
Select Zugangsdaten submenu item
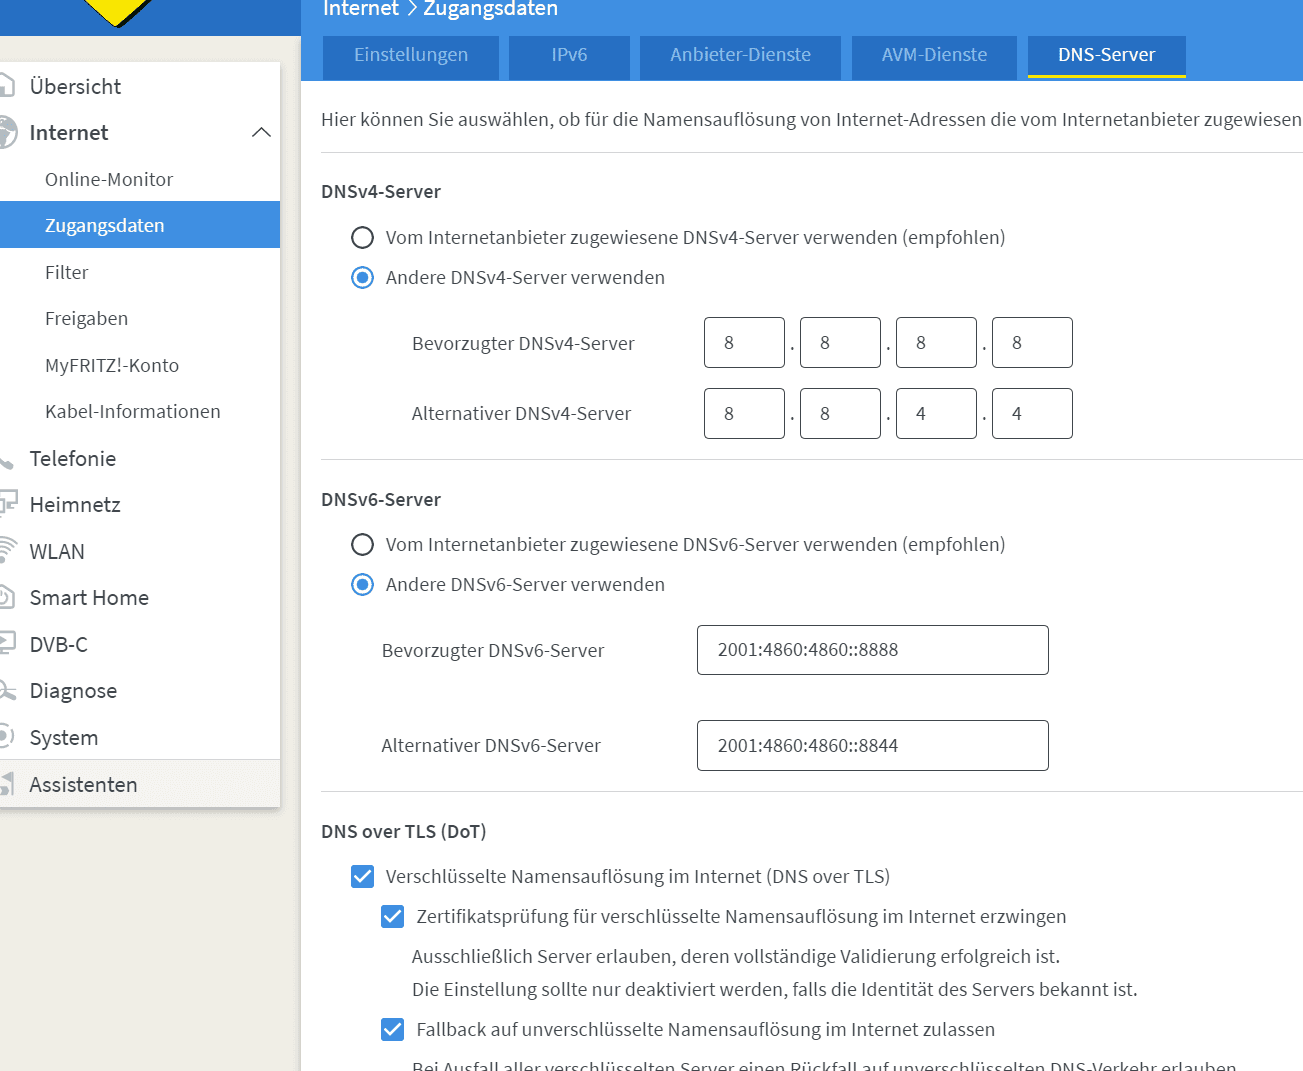(x=140, y=225)
